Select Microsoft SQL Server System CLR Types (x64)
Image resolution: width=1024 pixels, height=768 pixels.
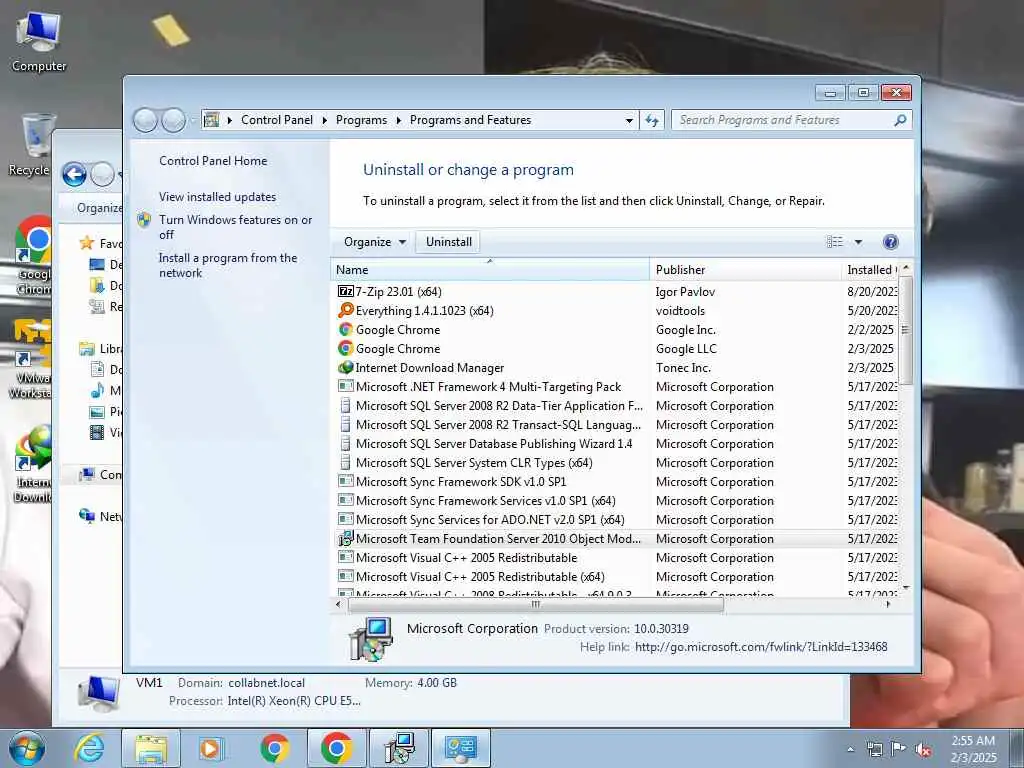click(x=474, y=462)
